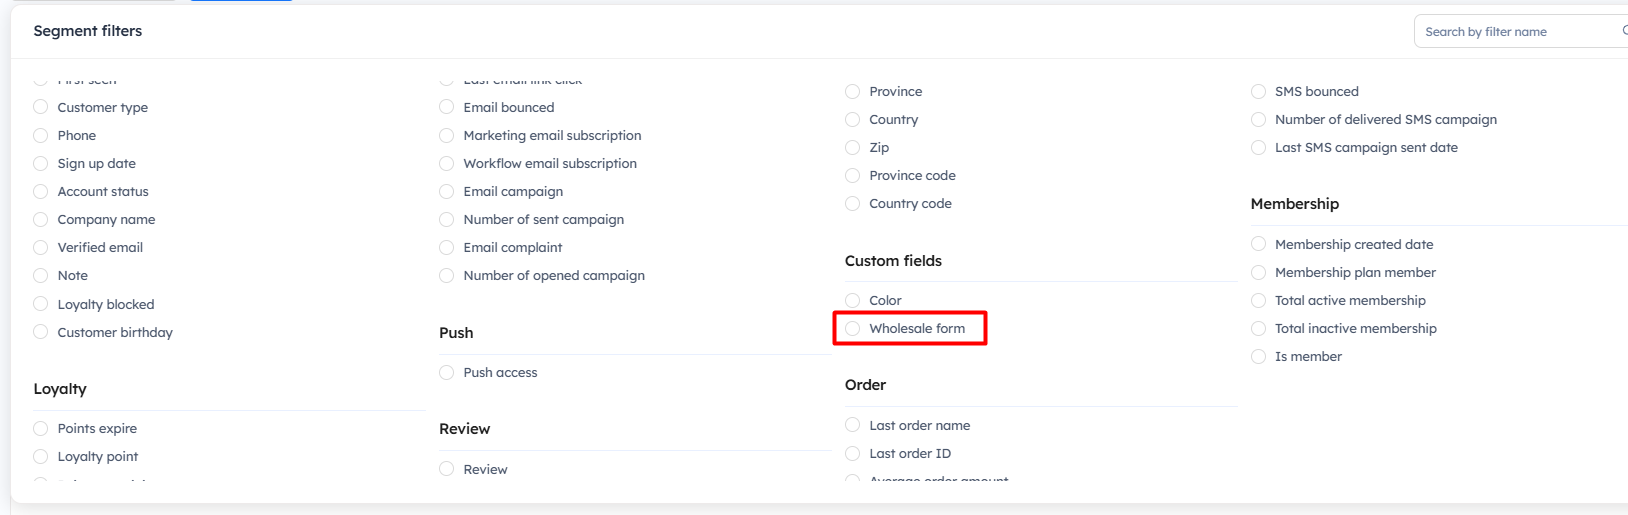Choose the SMS bounced filter

click(1259, 92)
